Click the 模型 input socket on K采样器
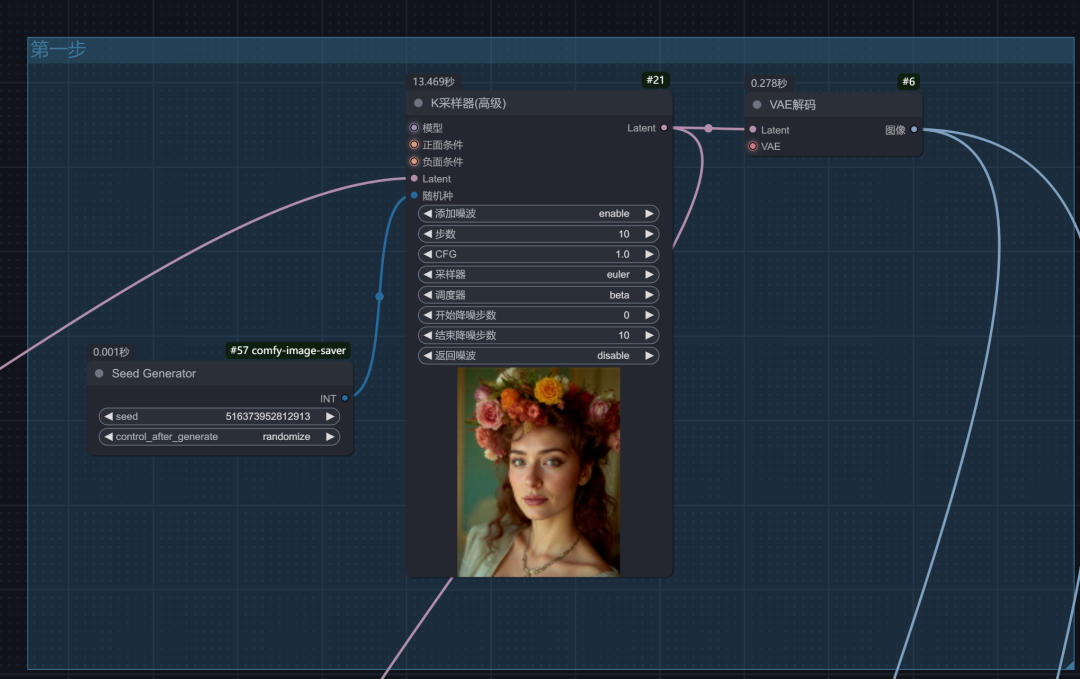This screenshot has height=679, width=1080. [414, 127]
